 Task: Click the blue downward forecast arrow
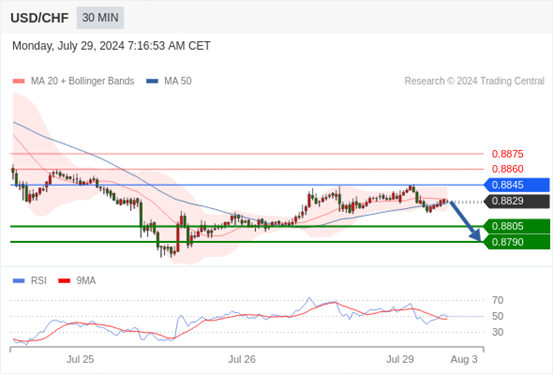coord(466,221)
